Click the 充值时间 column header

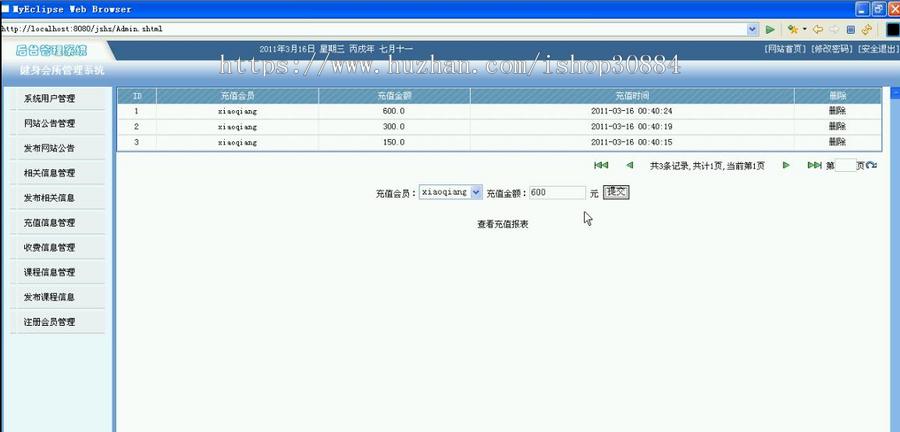click(x=632, y=96)
